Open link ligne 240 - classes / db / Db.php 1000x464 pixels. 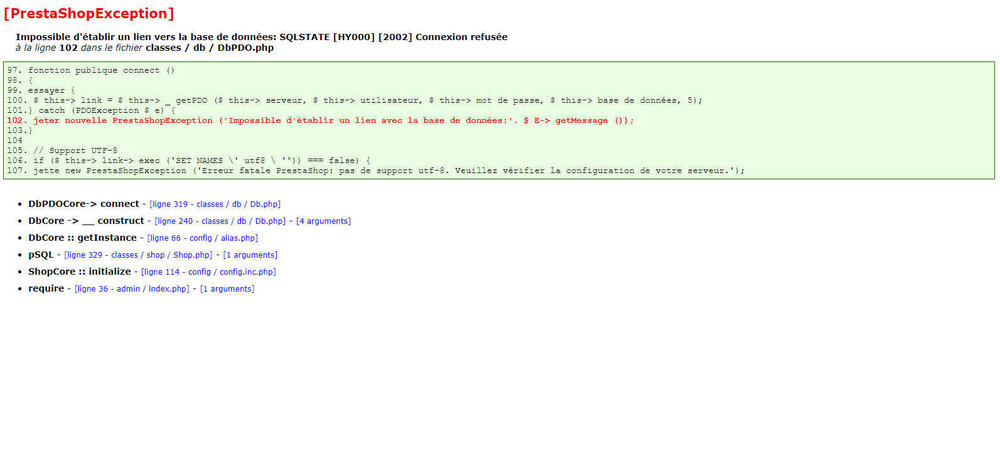(220, 221)
